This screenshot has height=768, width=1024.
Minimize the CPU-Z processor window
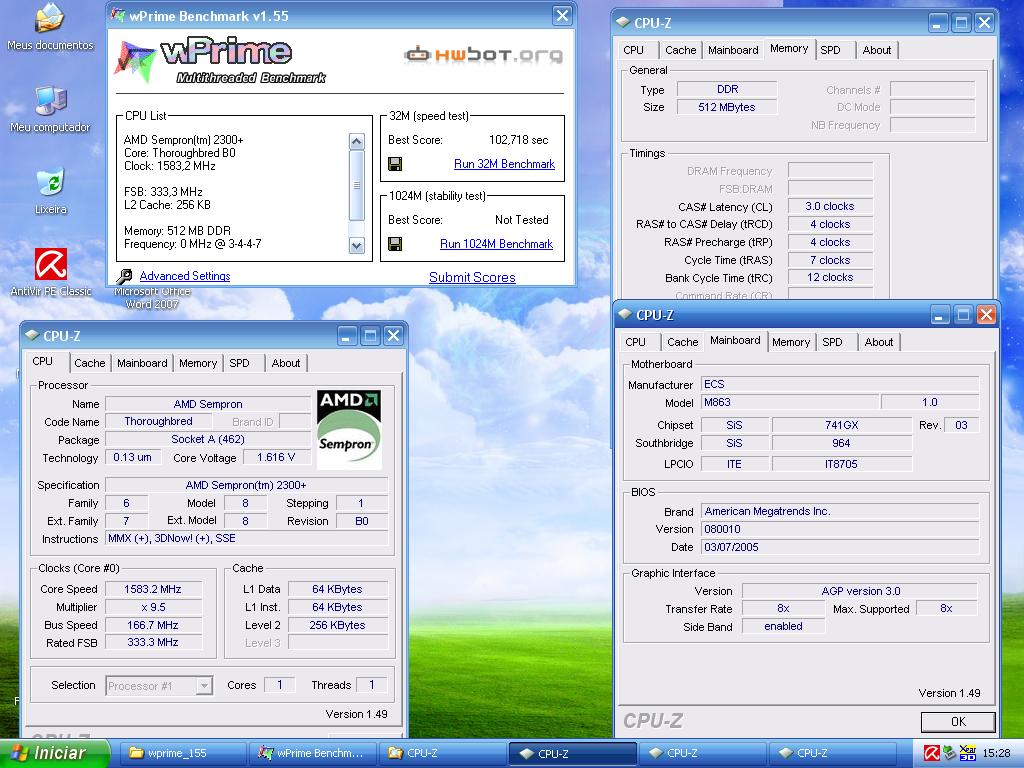[347, 336]
